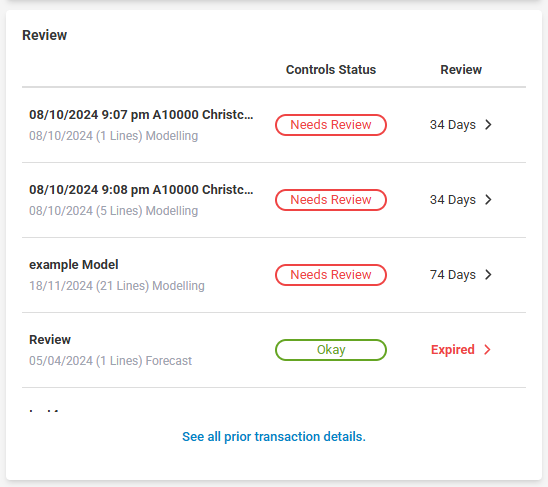Open the example Model entry title
548x487 pixels.
(74, 265)
